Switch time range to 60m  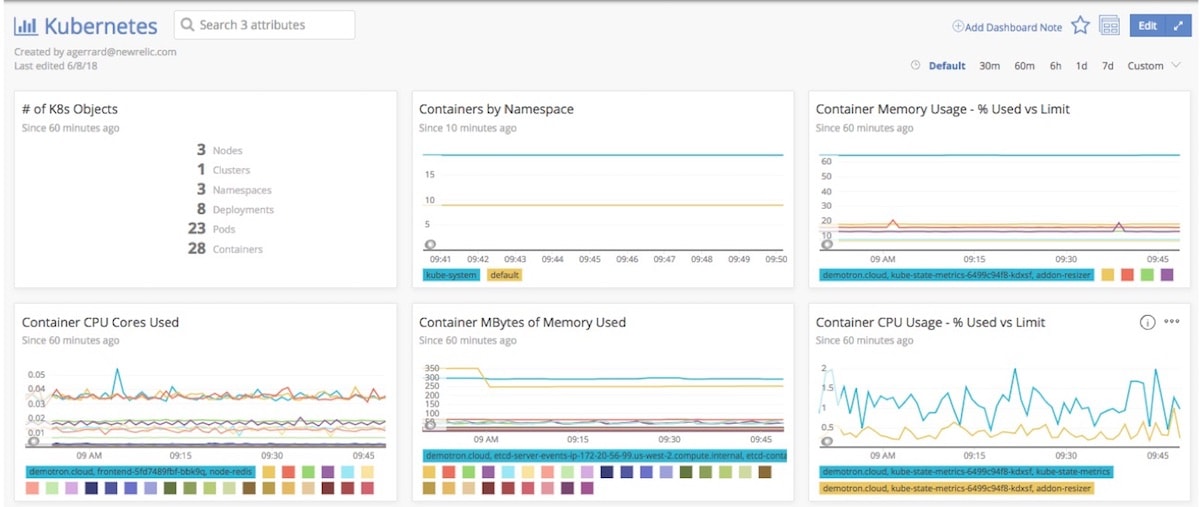coord(1024,66)
